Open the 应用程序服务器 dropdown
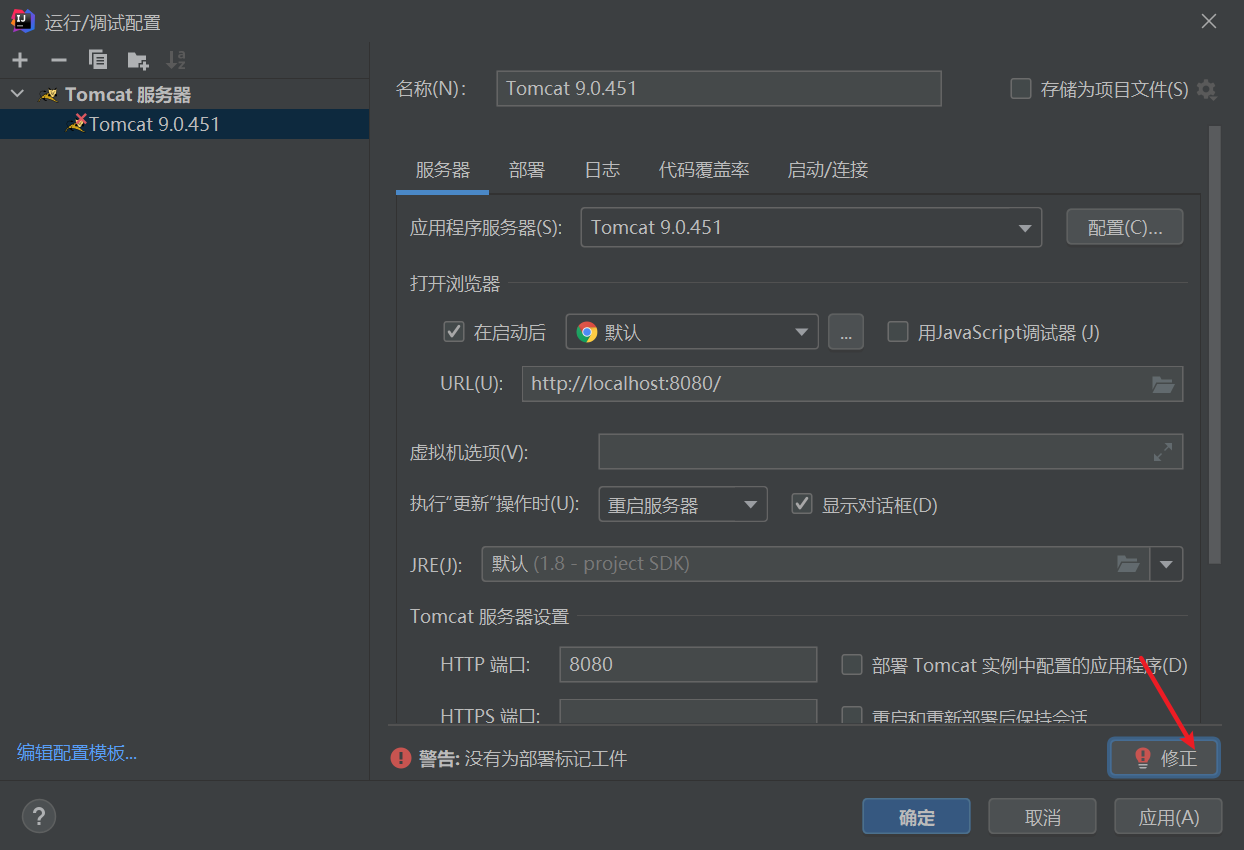This screenshot has height=850, width=1244. pos(811,227)
